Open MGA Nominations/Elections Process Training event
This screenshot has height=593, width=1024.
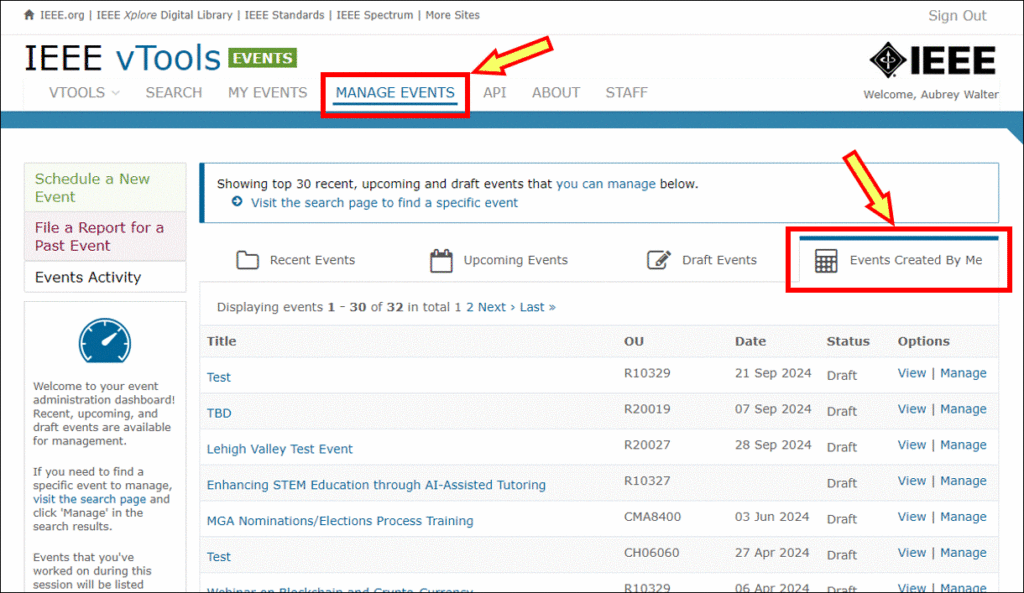tap(340, 521)
